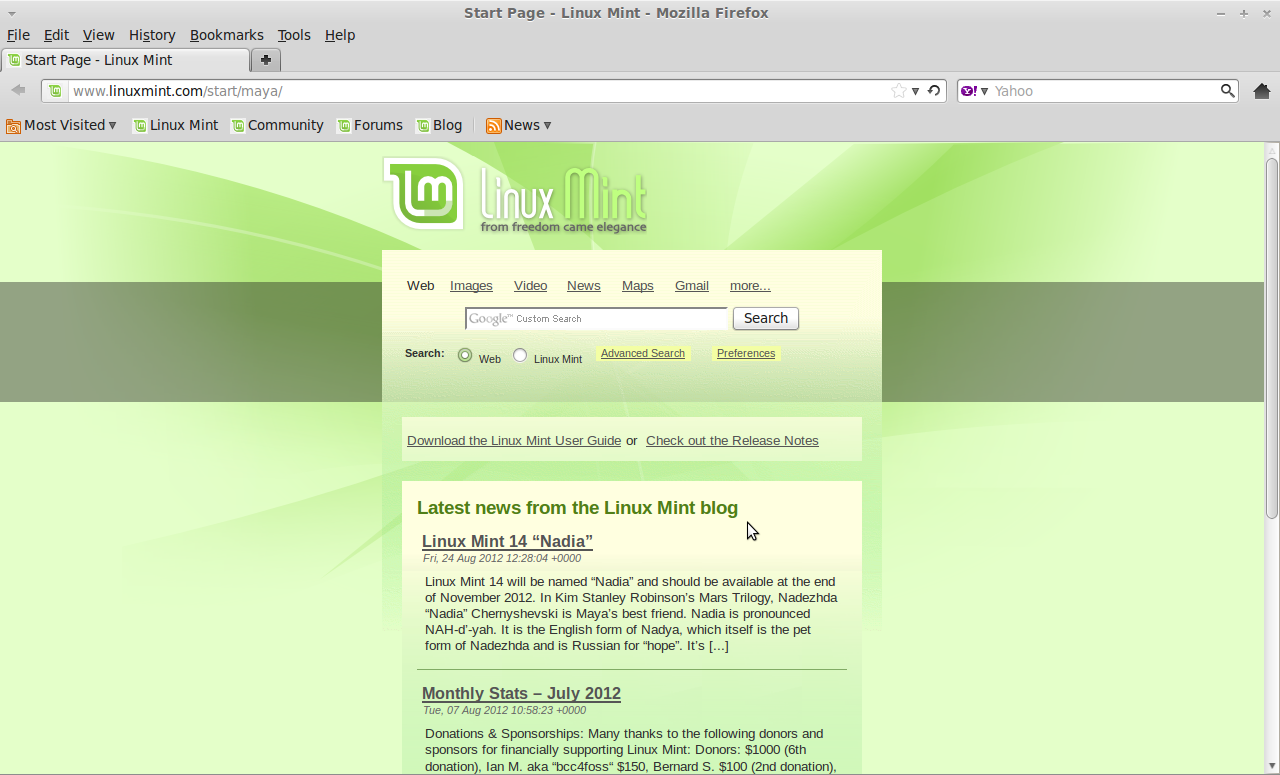
Task: Open the Images search link
Action: coord(471,286)
